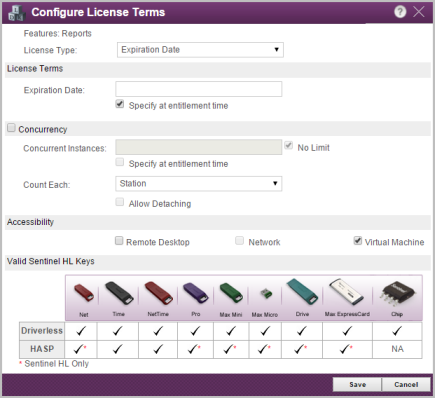The image size is (435, 398).
Task: Click the Accessibility section heading
Action: coord(30,222)
